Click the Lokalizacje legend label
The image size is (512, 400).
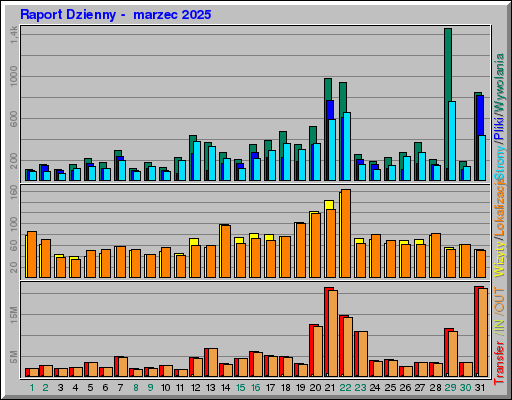point(500,208)
